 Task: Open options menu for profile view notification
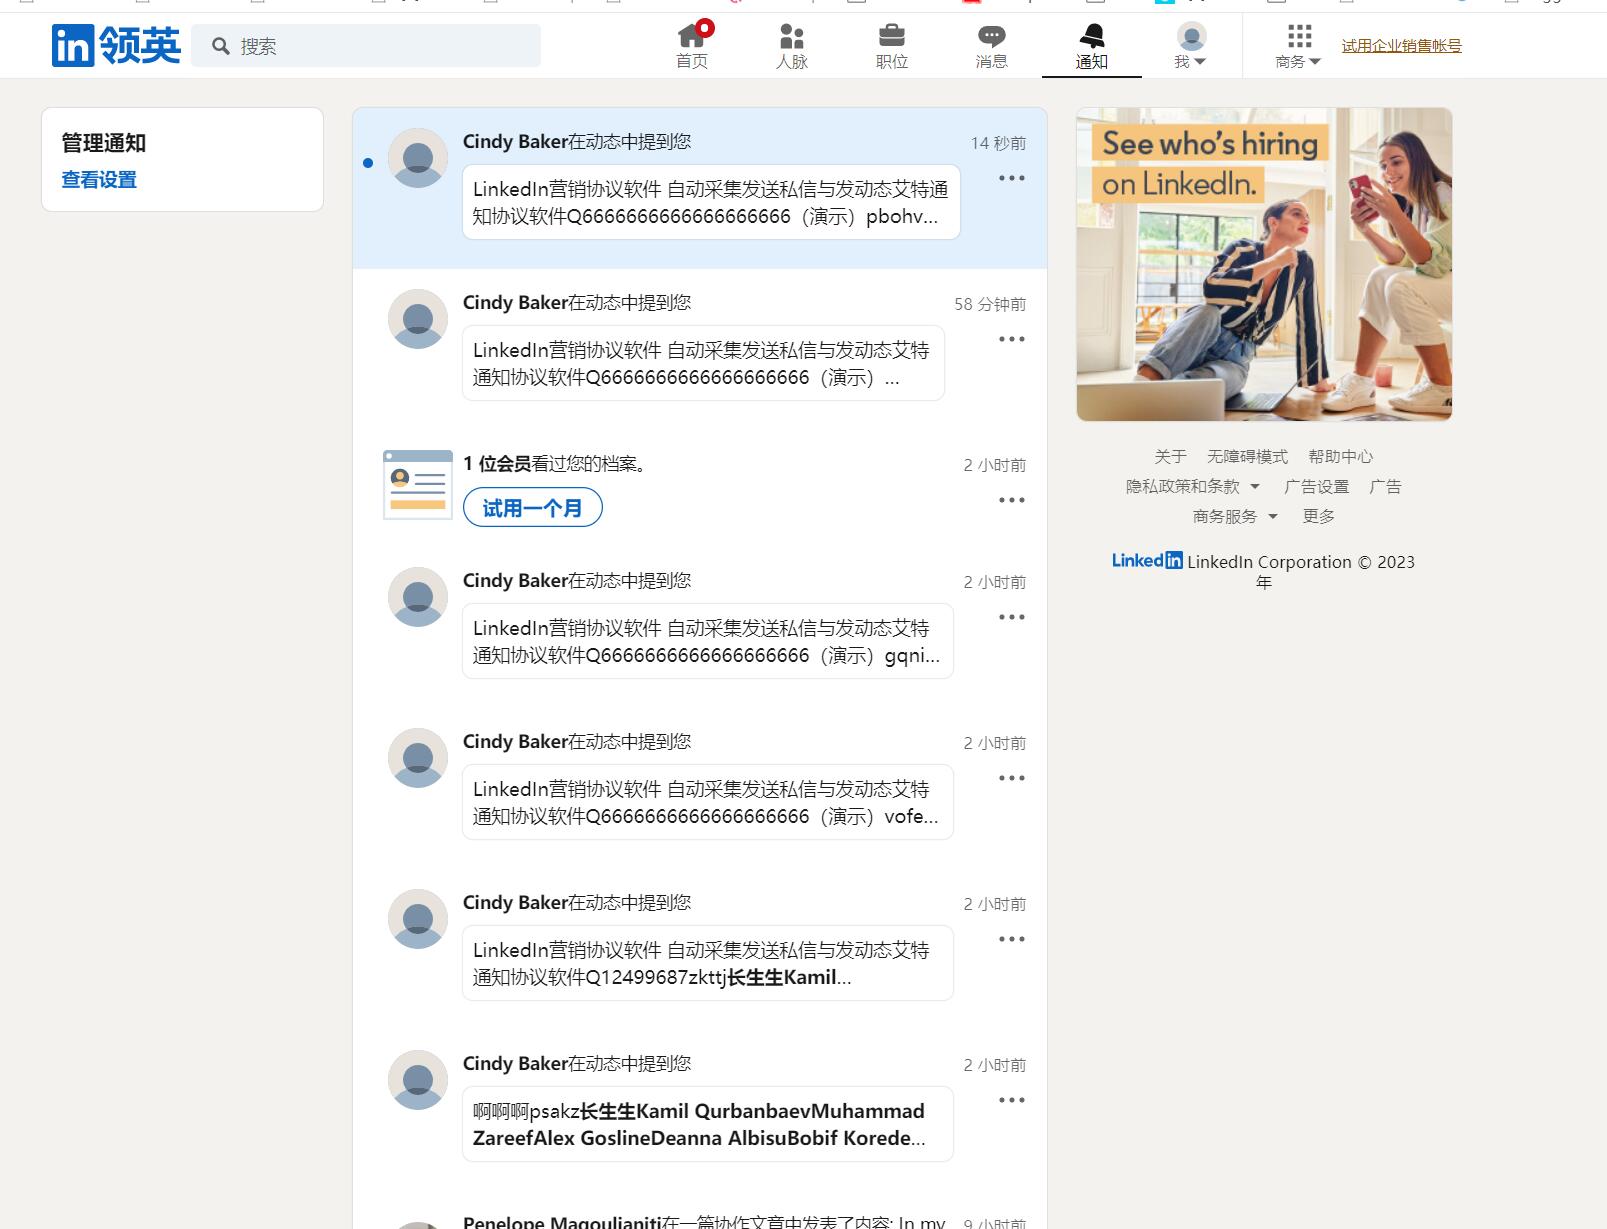coord(1011,500)
